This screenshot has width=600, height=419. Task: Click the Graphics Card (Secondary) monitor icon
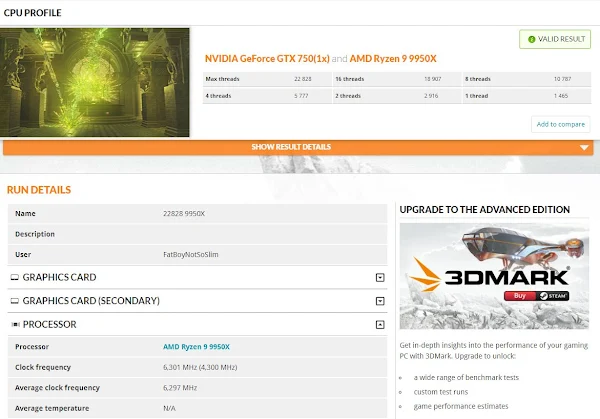click(x=15, y=301)
